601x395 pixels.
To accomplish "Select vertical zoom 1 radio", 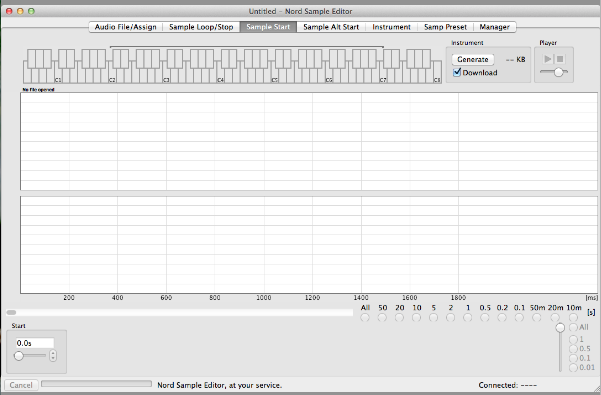I will click(x=573, y=339).
